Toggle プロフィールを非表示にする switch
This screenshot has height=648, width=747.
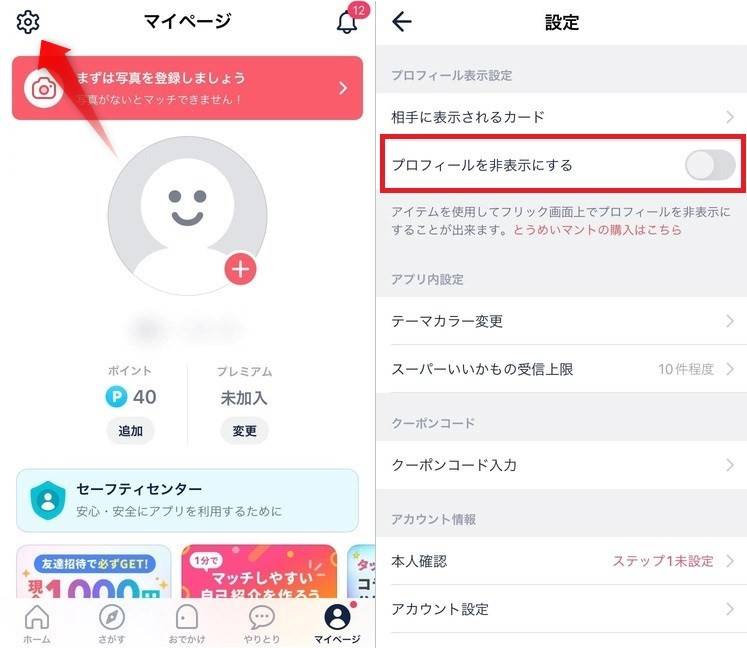pos(710,165)
